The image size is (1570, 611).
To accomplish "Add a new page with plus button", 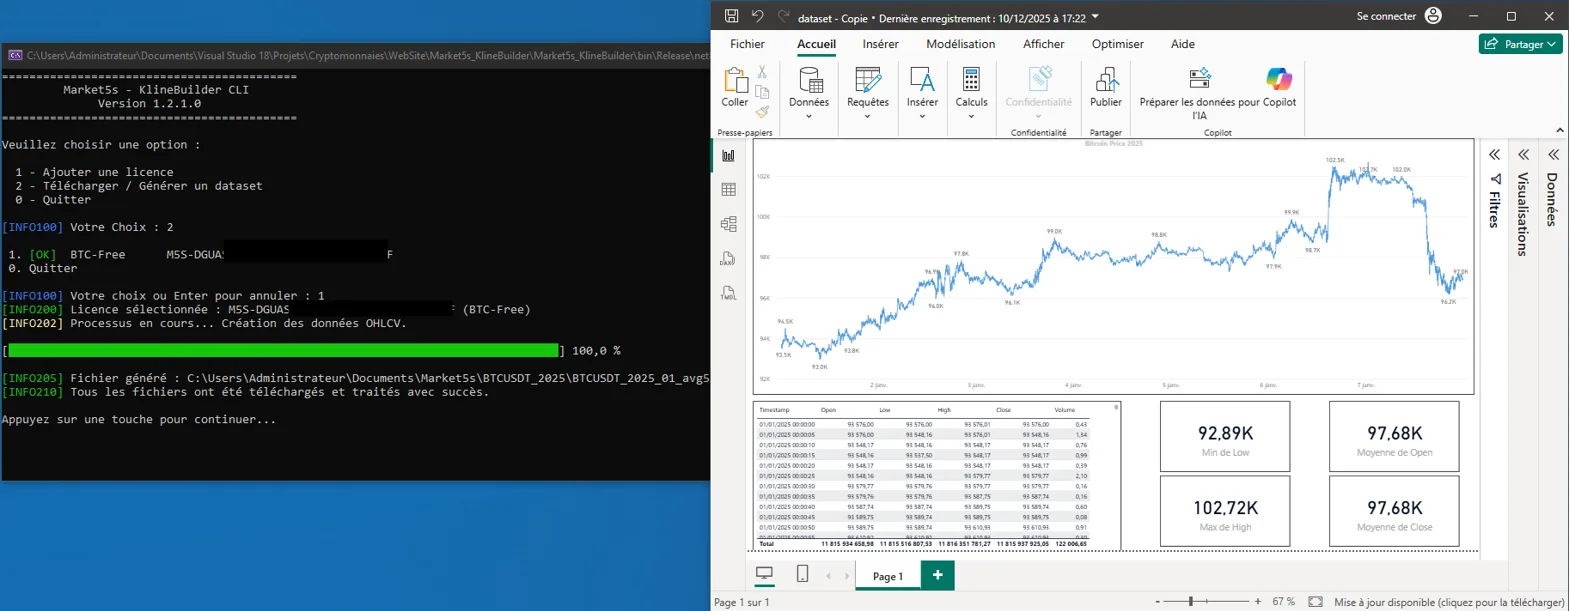I will point(937,575).
